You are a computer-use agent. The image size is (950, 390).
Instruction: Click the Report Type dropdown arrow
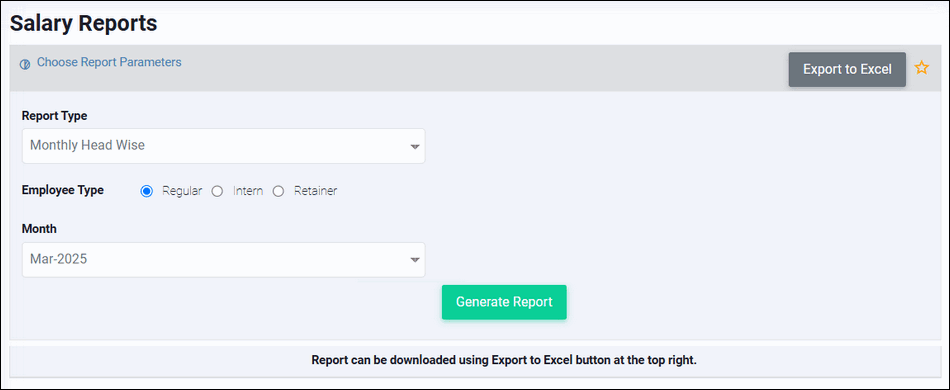pyautogui.click(x=415, y=147)
